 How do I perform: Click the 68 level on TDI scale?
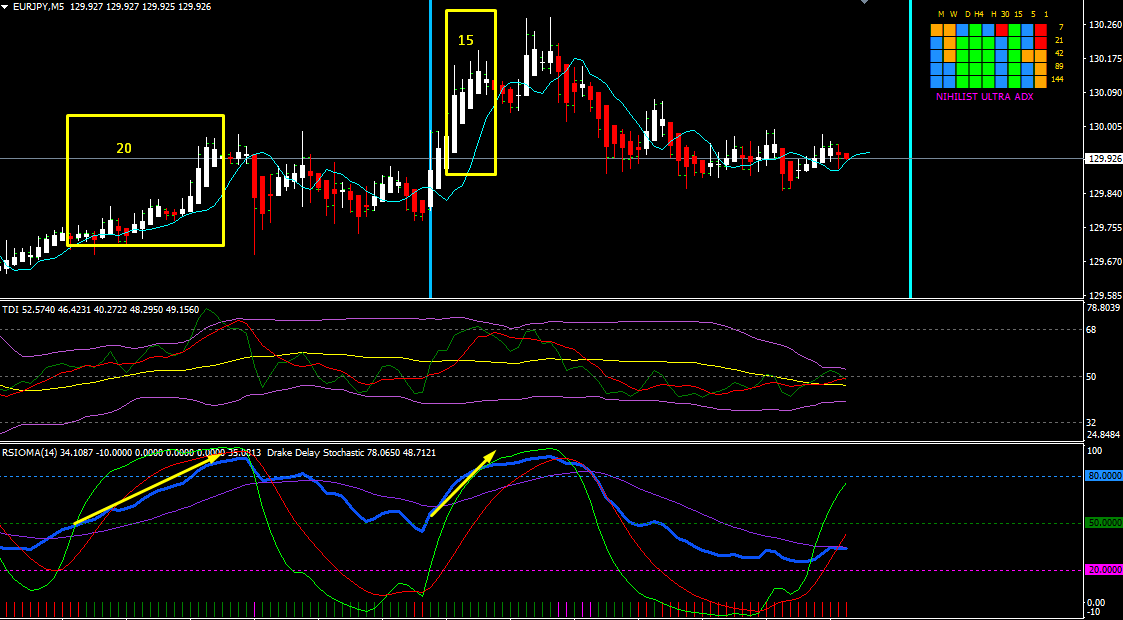click(1091, 330)
